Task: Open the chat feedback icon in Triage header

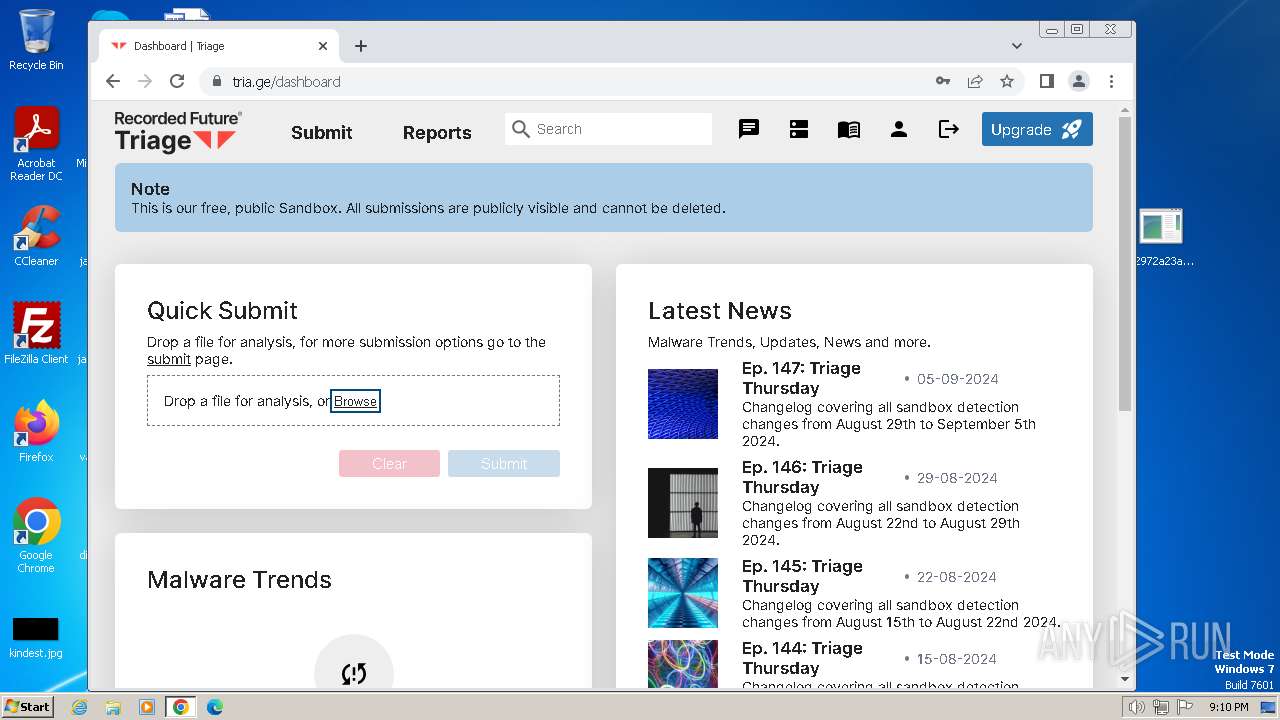Action: pyautogui.click(x=749, y=129)
